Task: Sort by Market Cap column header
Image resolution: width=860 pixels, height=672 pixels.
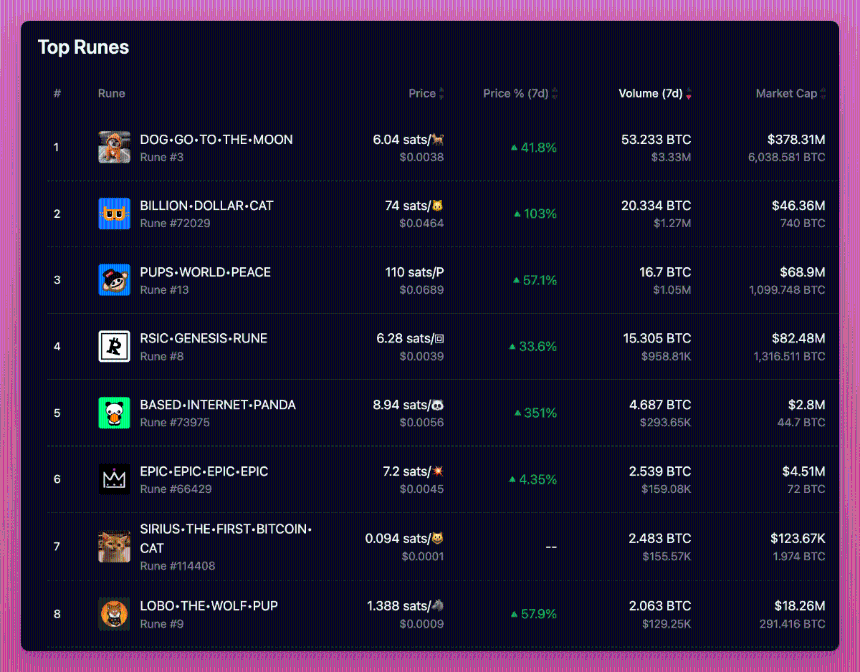Action: point(790,93)
